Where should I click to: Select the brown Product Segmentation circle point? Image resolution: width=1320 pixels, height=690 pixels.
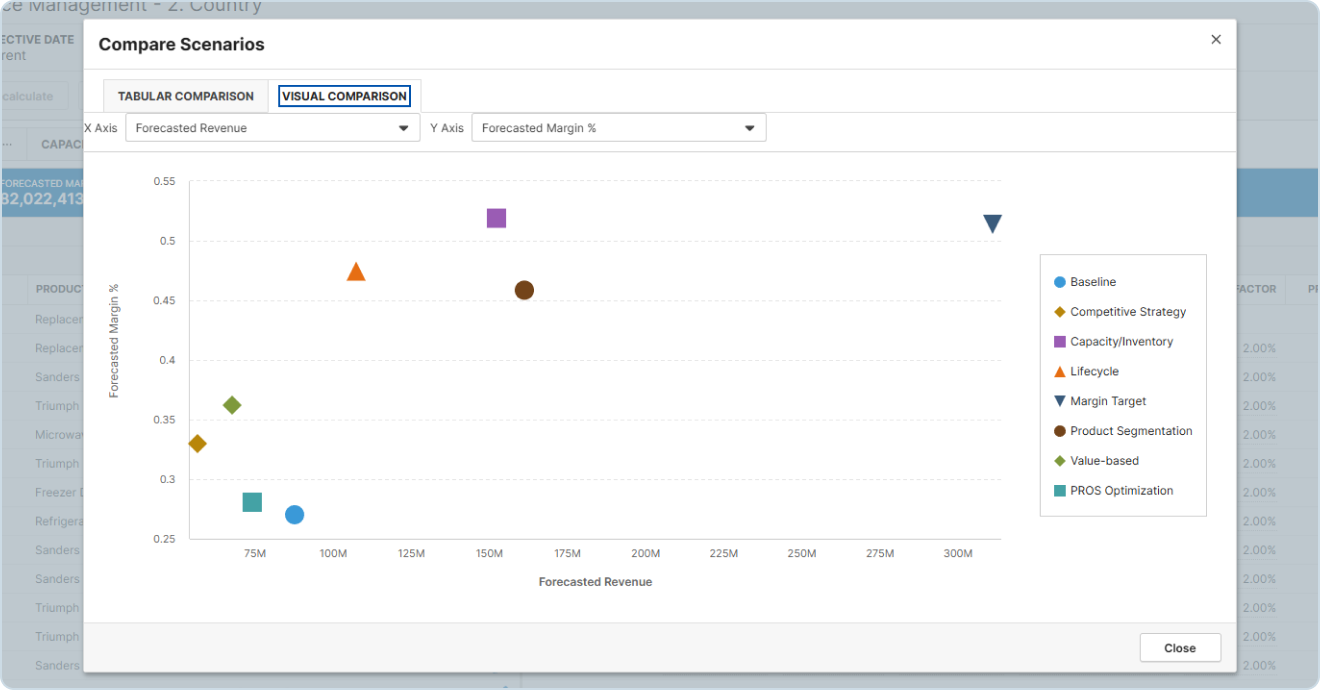click(524, 290)
